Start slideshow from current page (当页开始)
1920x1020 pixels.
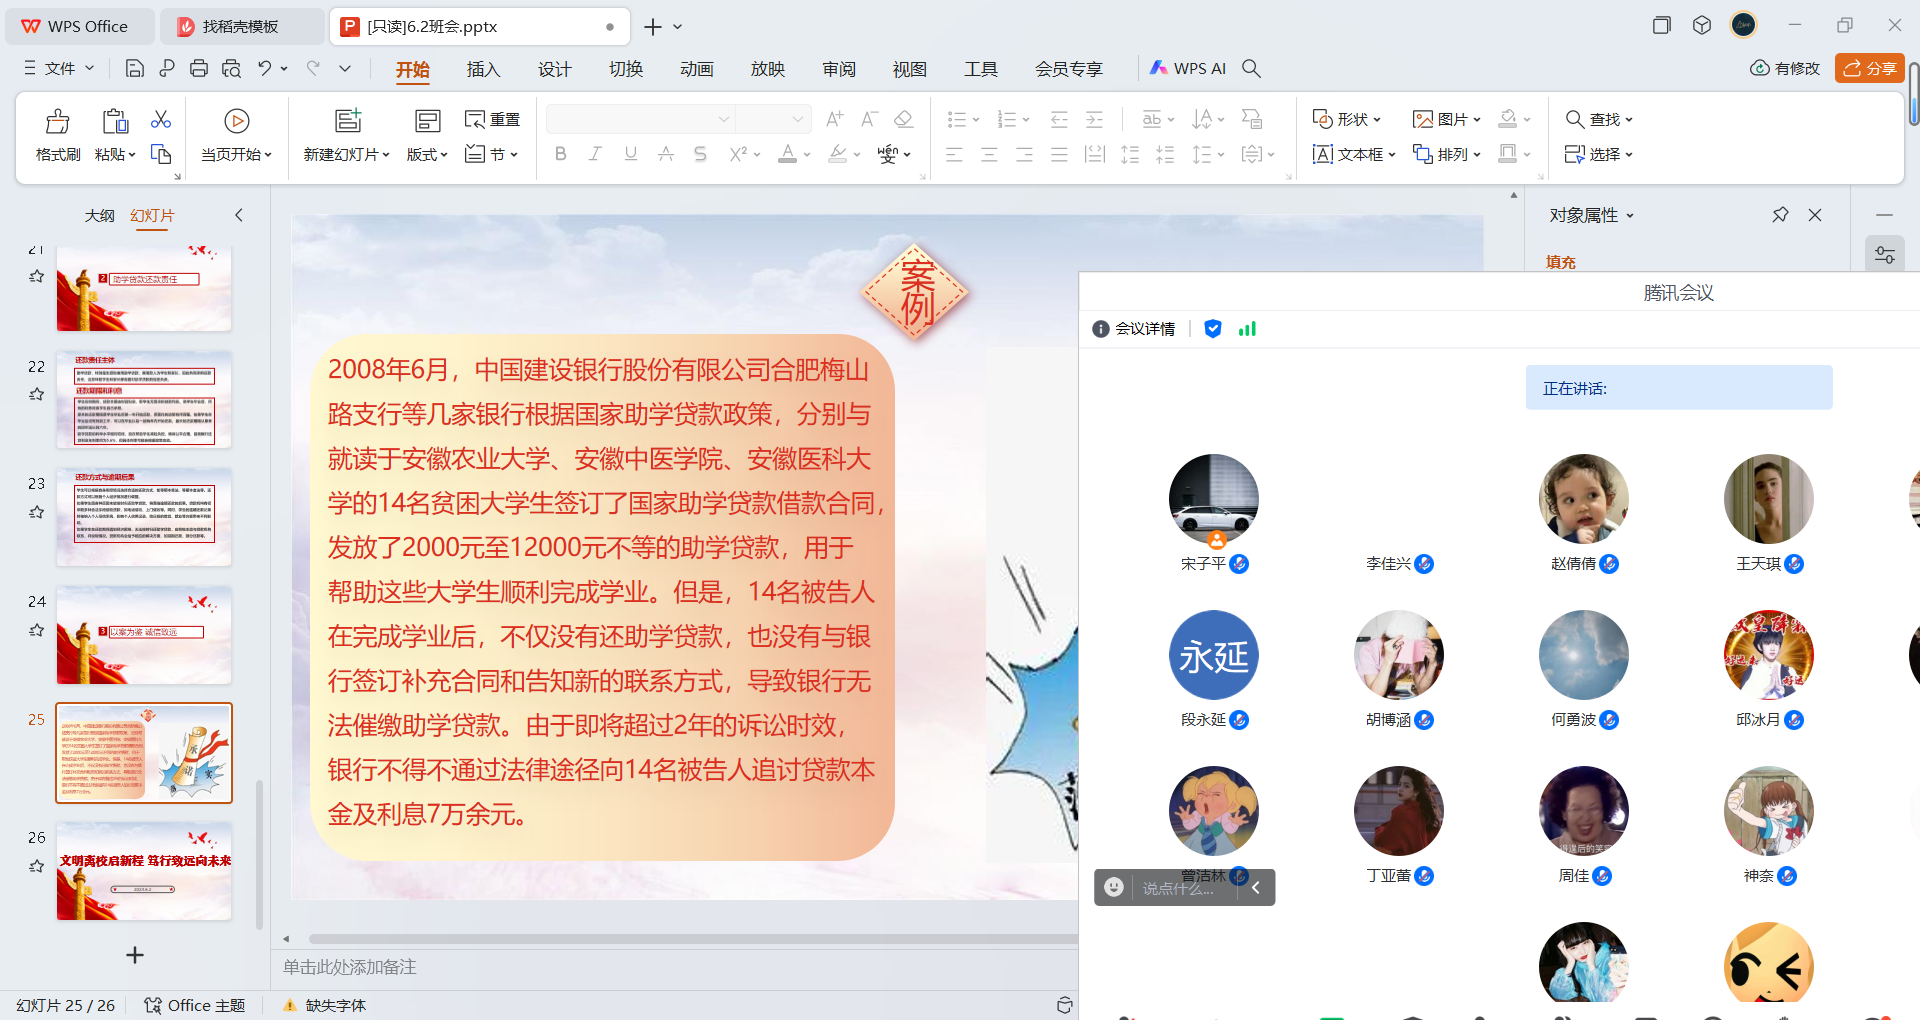coord(236,135)
